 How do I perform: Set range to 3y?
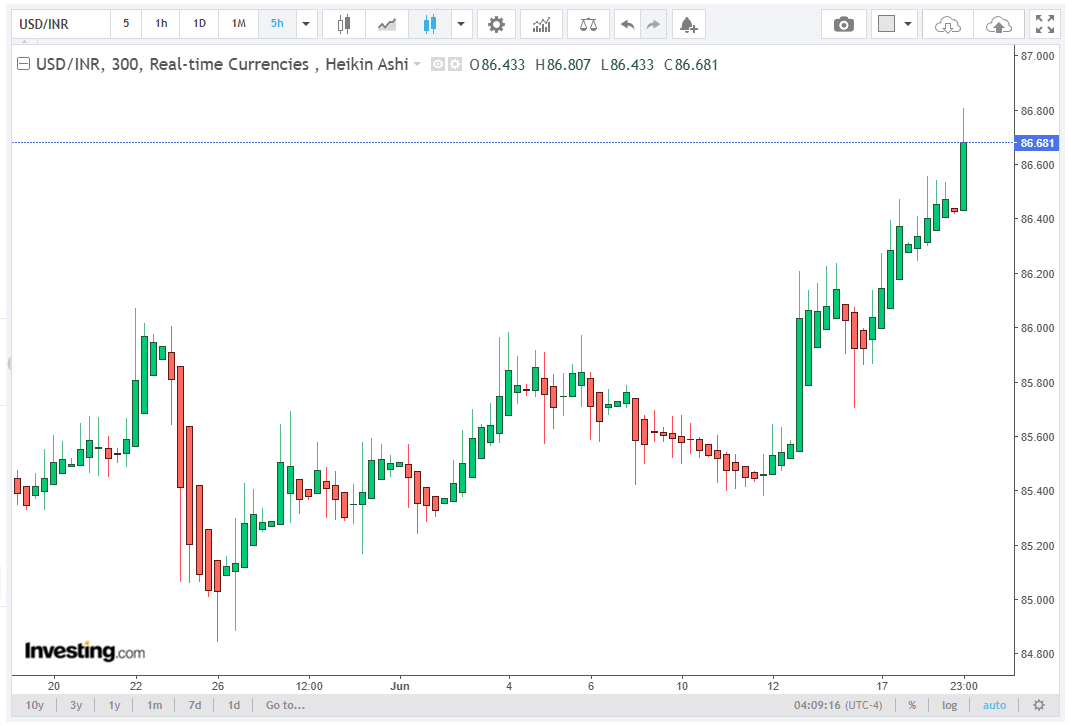pos(76,705)
